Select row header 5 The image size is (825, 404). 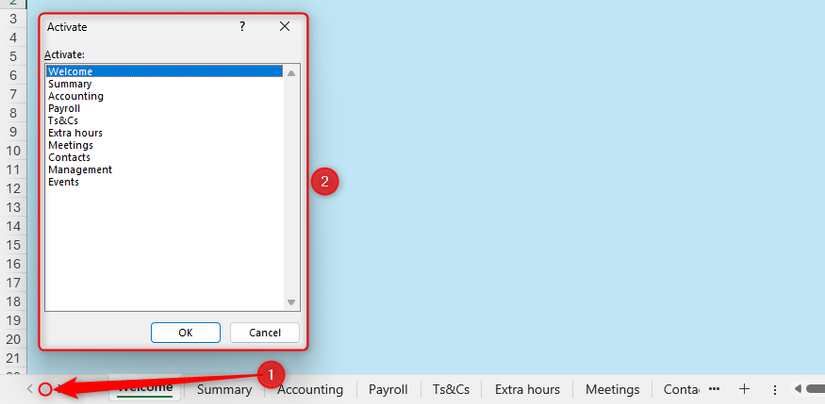[x=13, y=56]
